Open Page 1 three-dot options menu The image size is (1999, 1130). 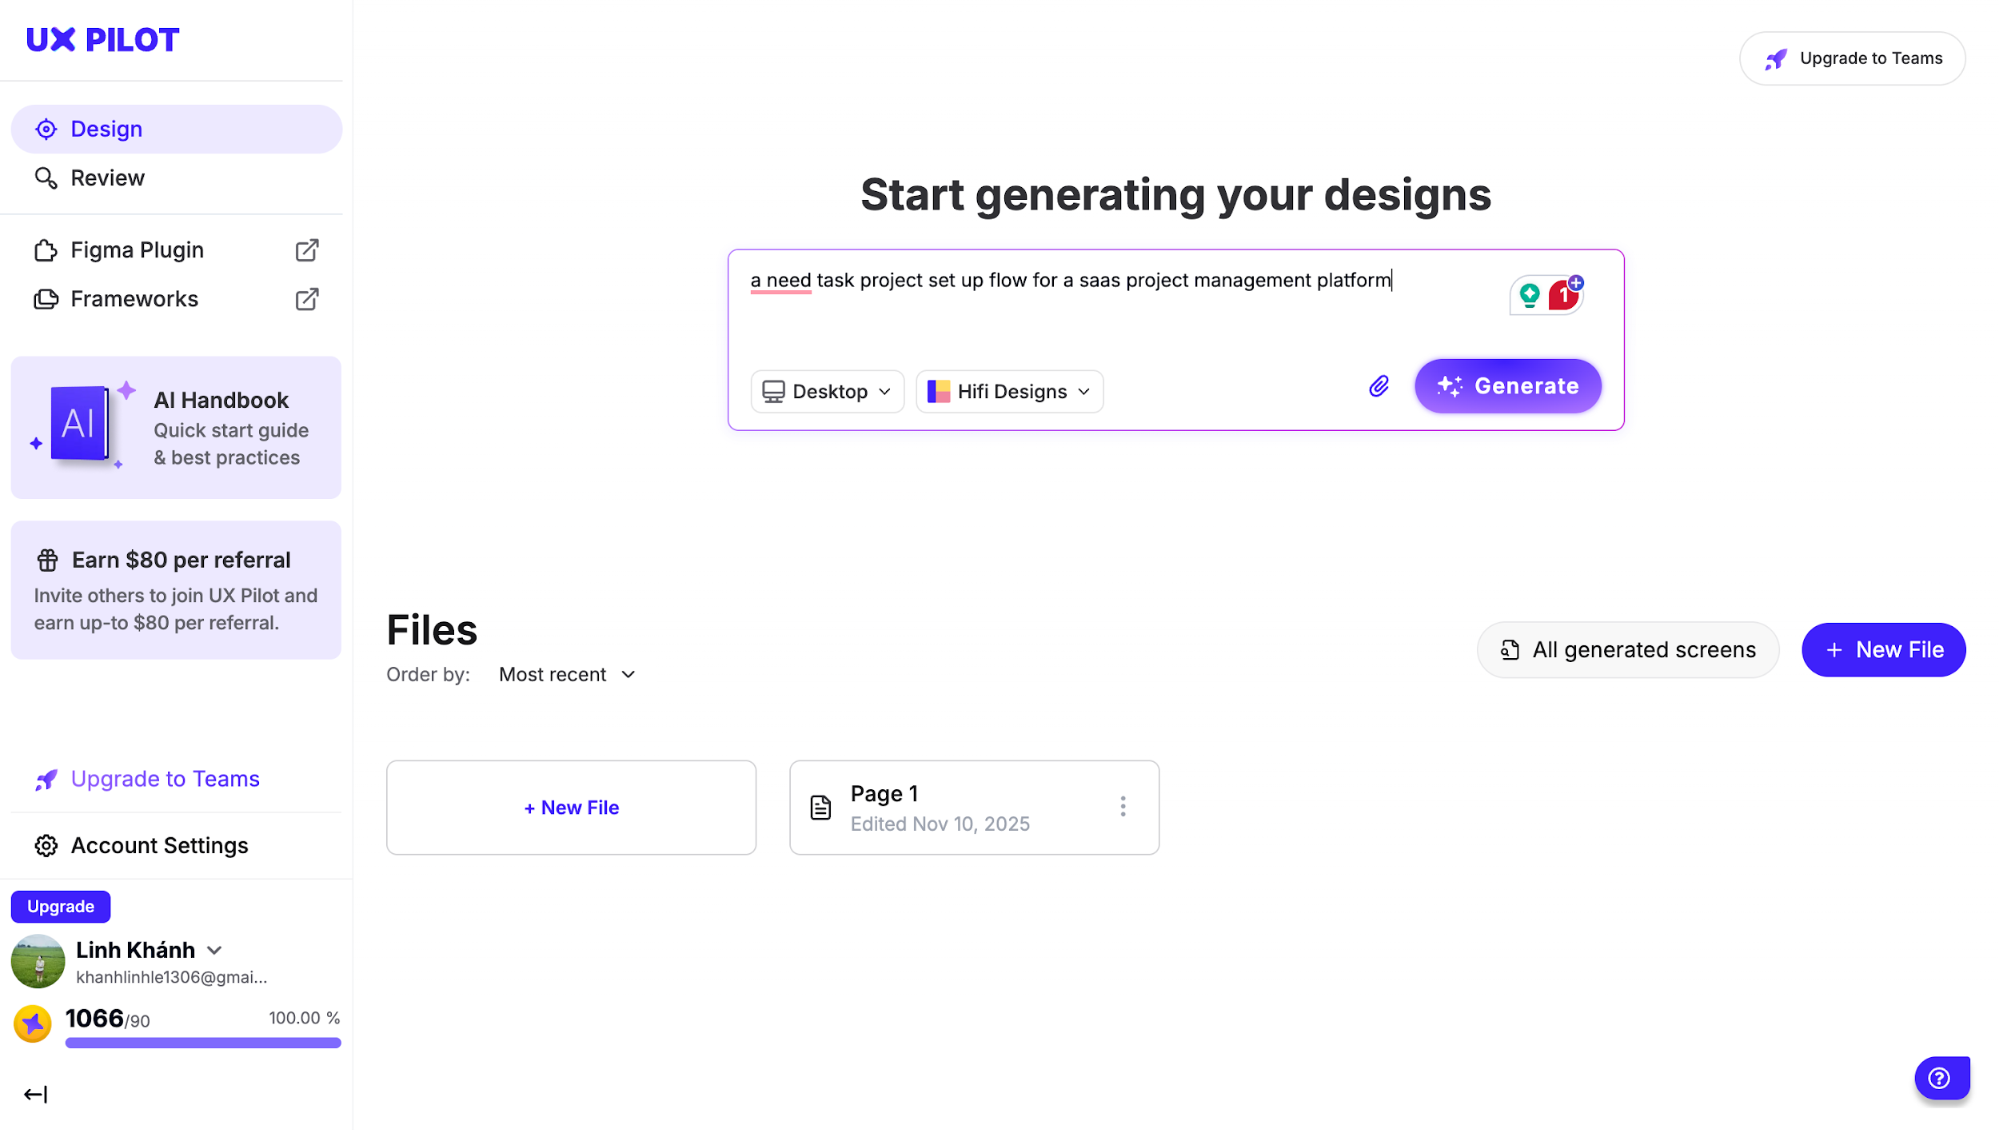1123,807
